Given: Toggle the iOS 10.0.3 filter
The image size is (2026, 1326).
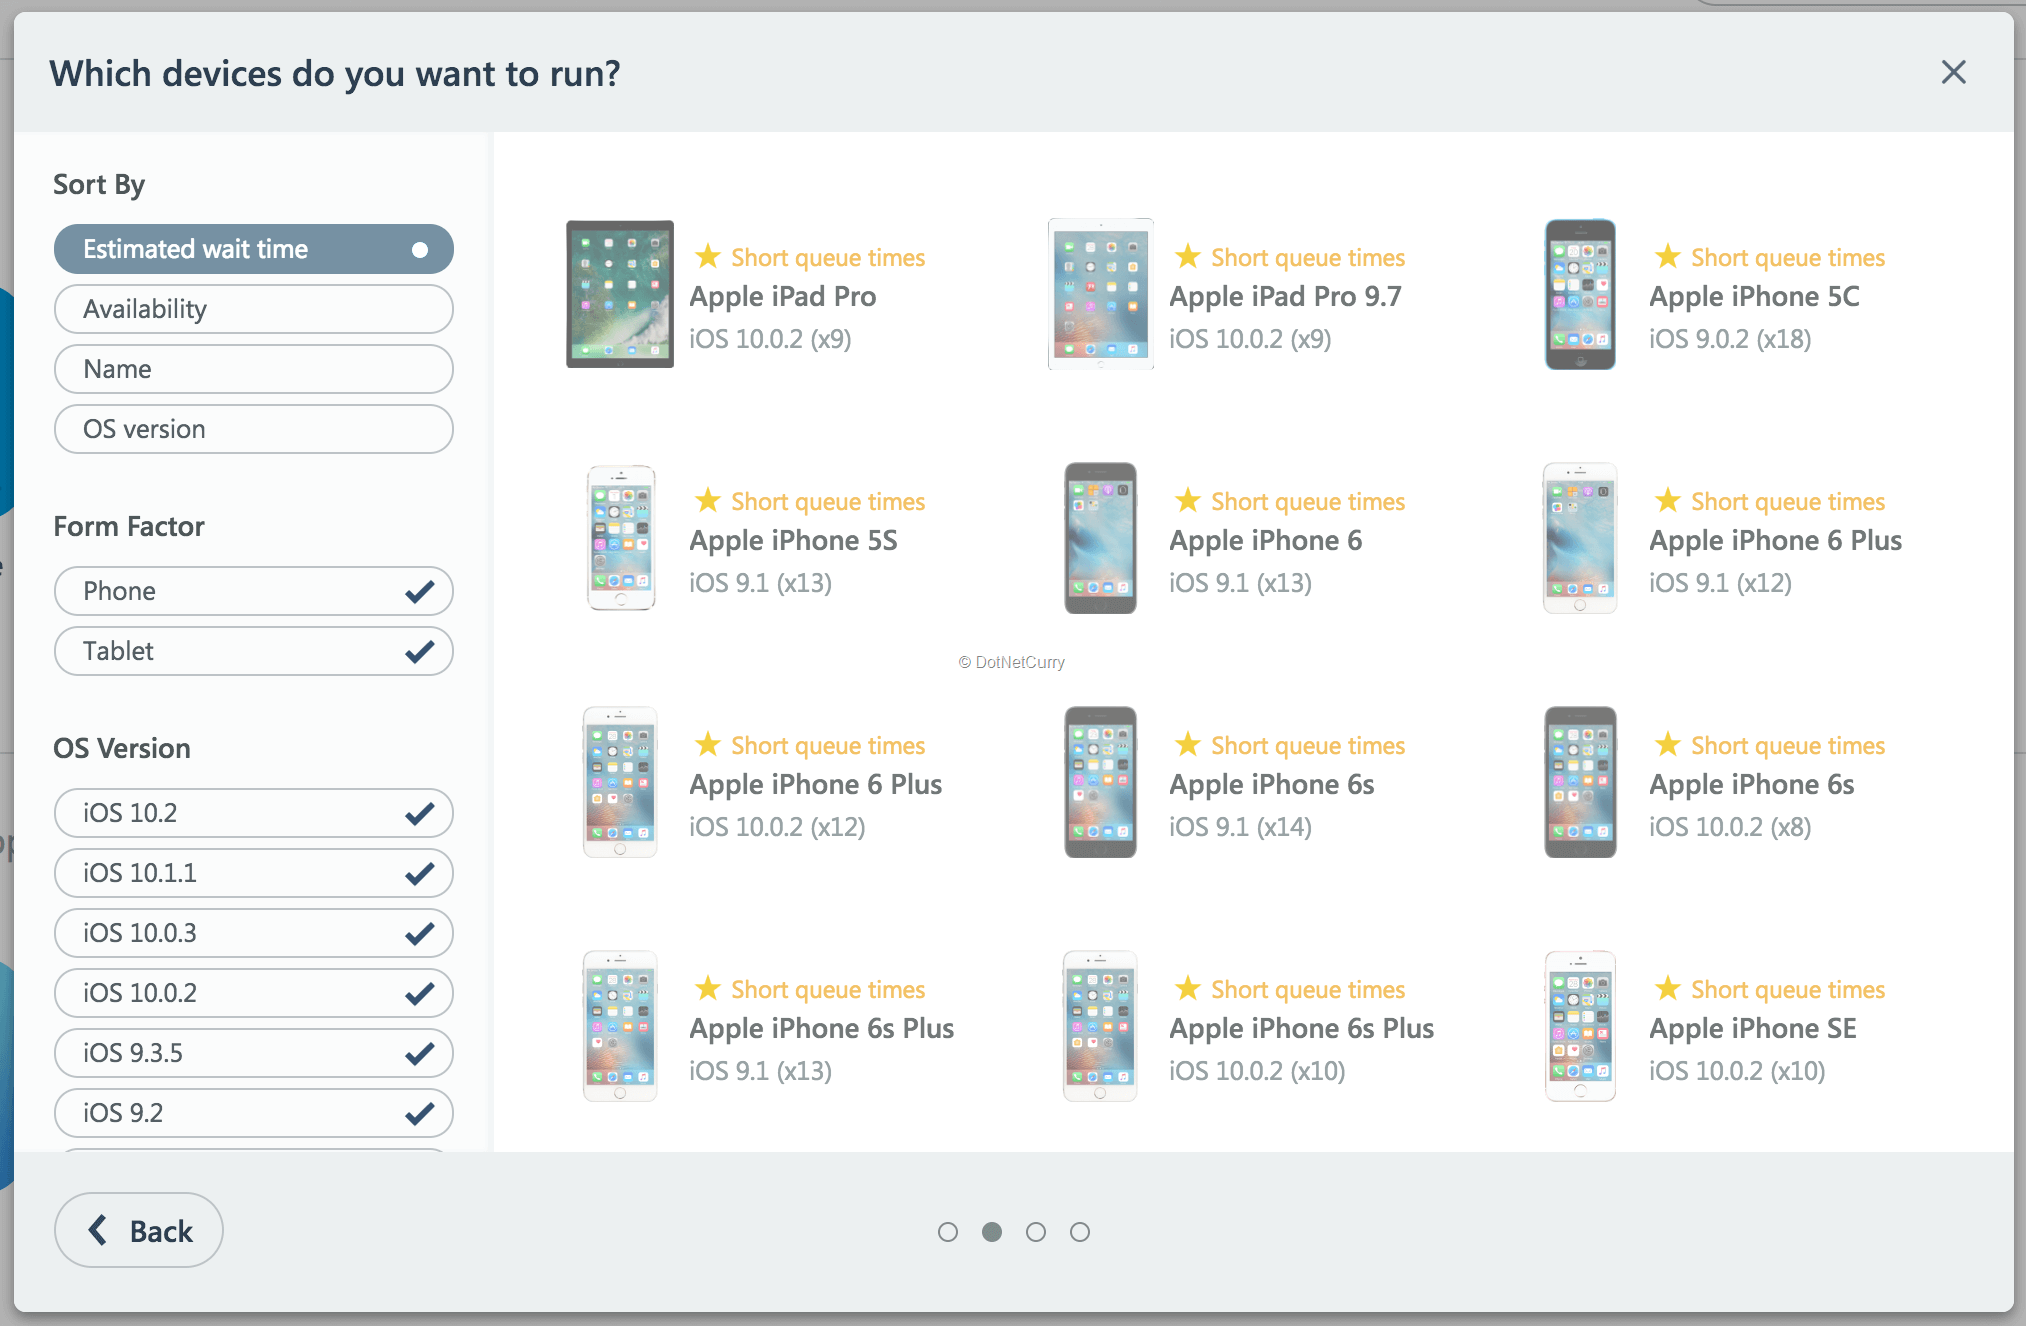Looking at the screenshot, I should coord(254,933).
